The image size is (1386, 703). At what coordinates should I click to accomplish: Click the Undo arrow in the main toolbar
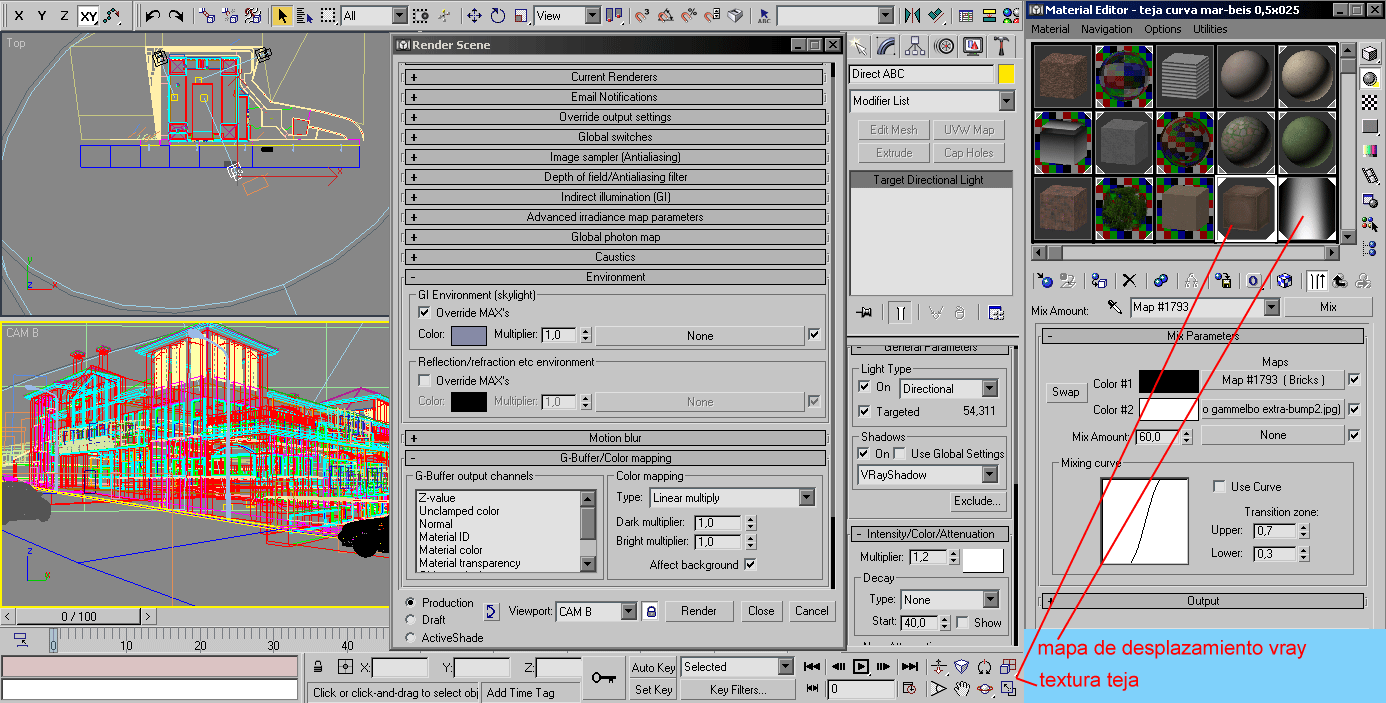pos(152,16)
